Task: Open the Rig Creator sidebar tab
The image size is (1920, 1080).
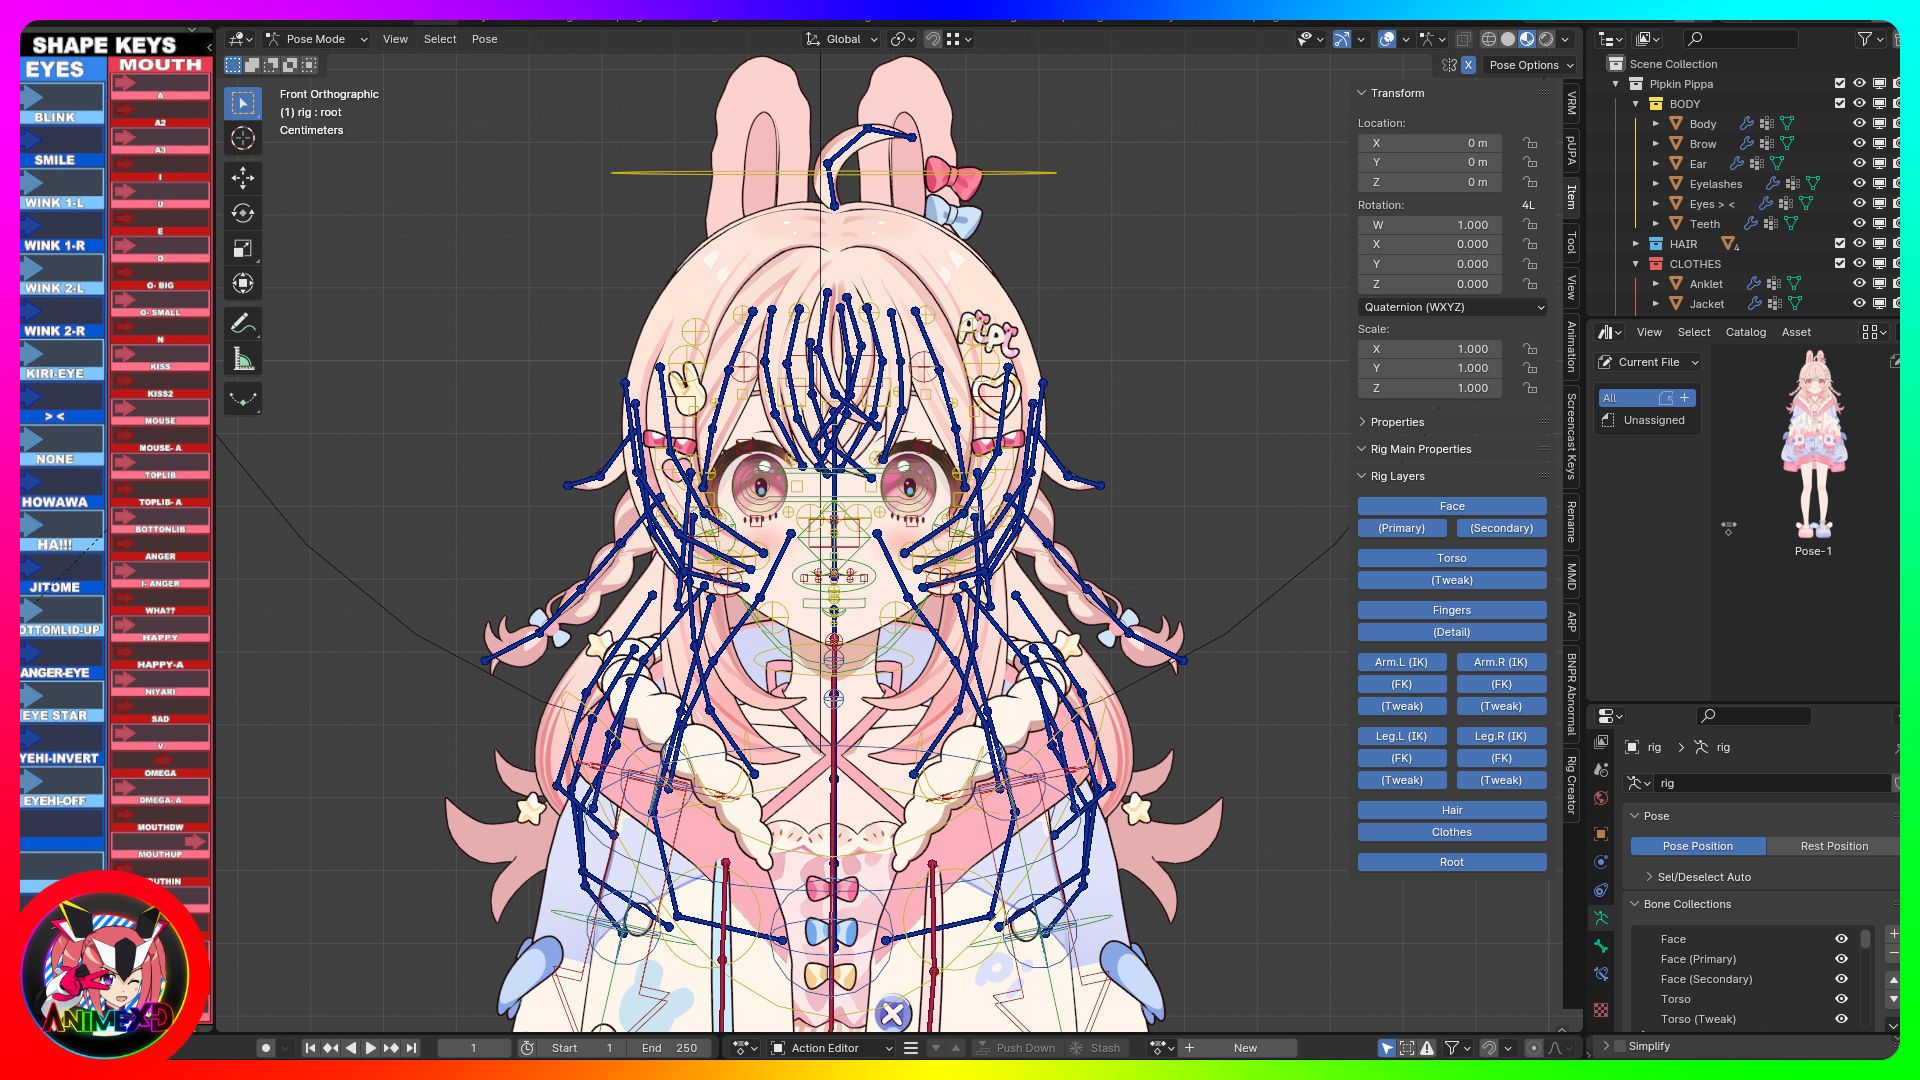Action: (x=1571, y=785)
